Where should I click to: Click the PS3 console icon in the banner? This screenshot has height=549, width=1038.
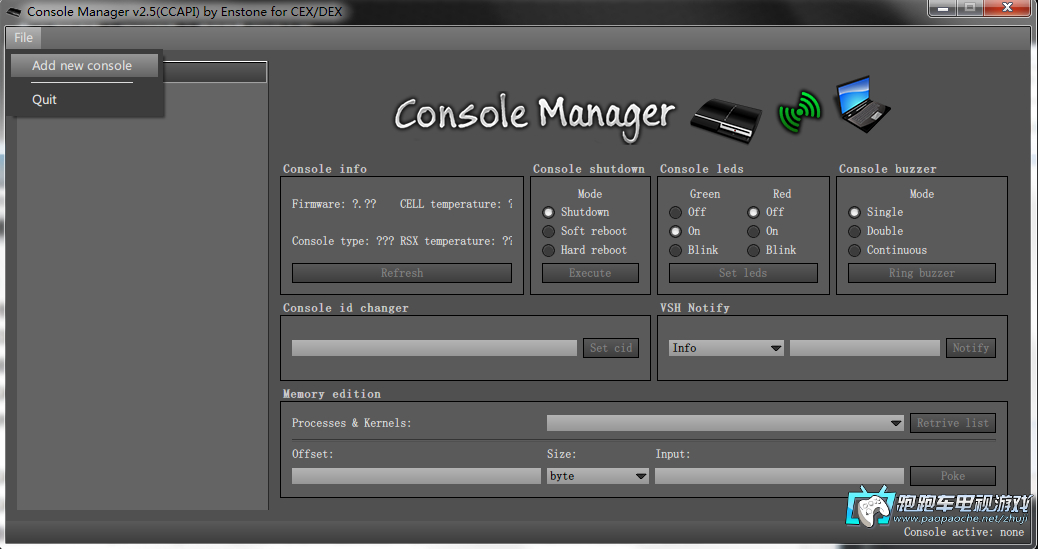pyautogui.click(x=726, y=119)
